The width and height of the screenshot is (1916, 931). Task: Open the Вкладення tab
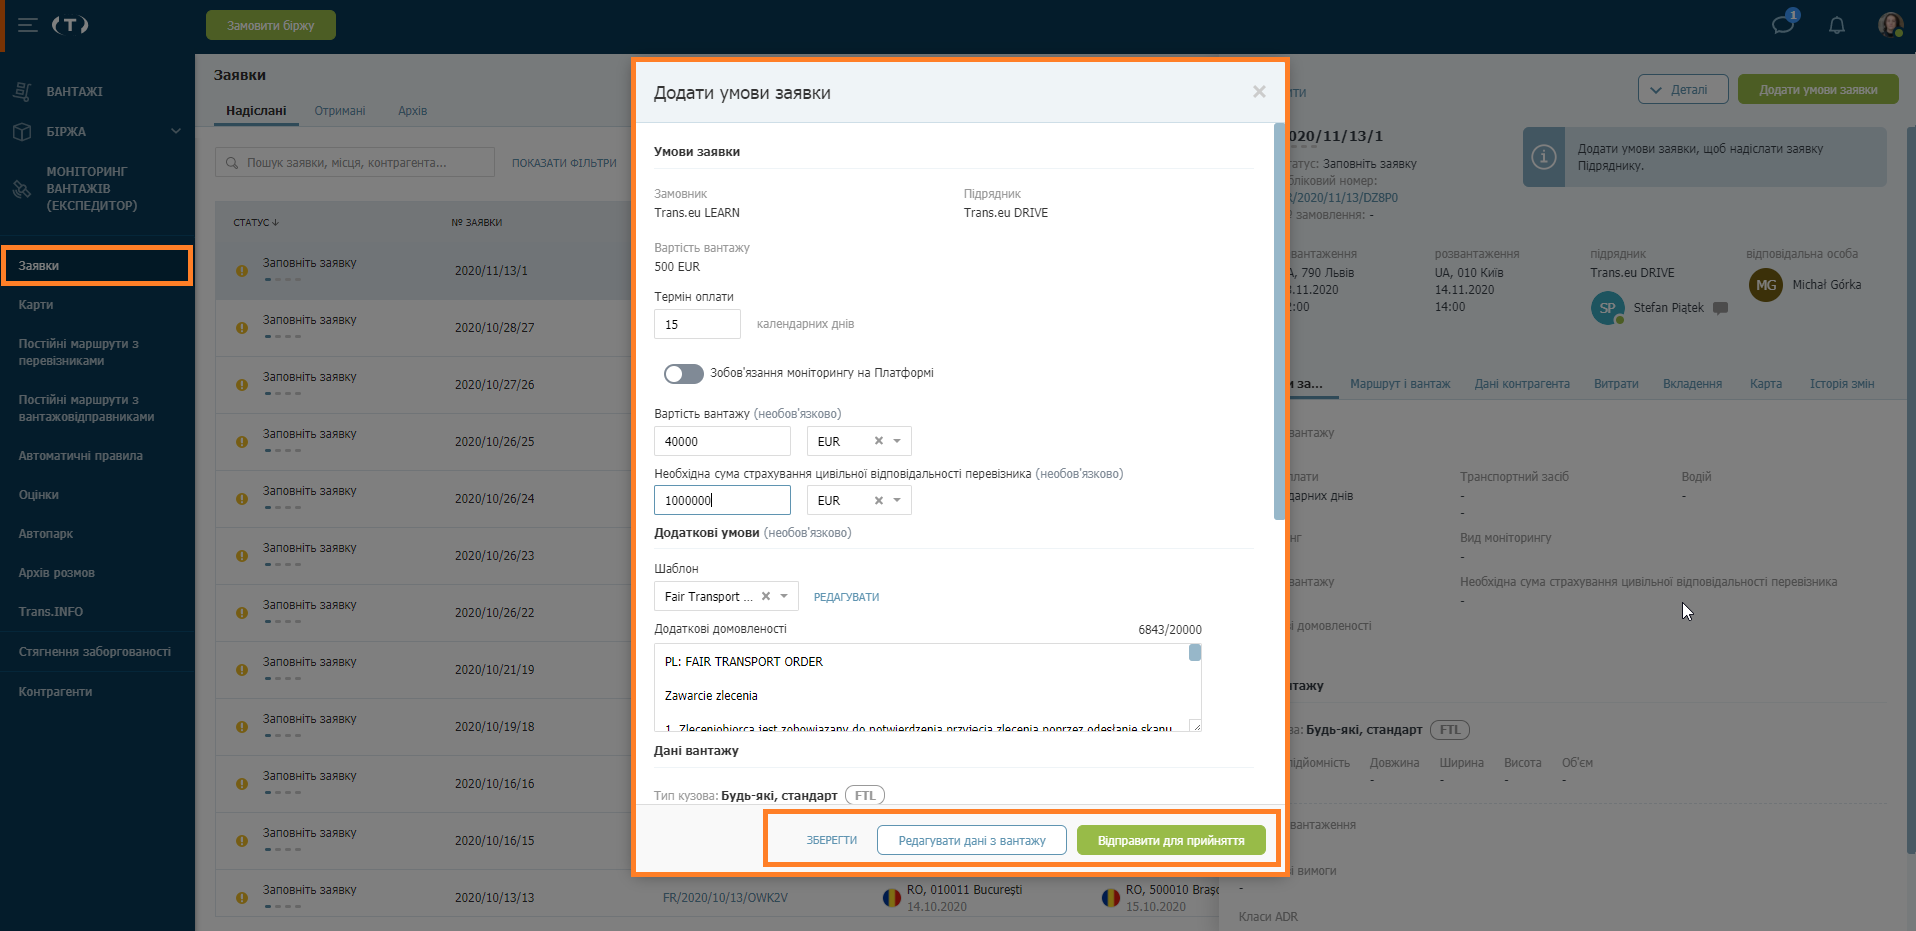(x=1692, y=384)
